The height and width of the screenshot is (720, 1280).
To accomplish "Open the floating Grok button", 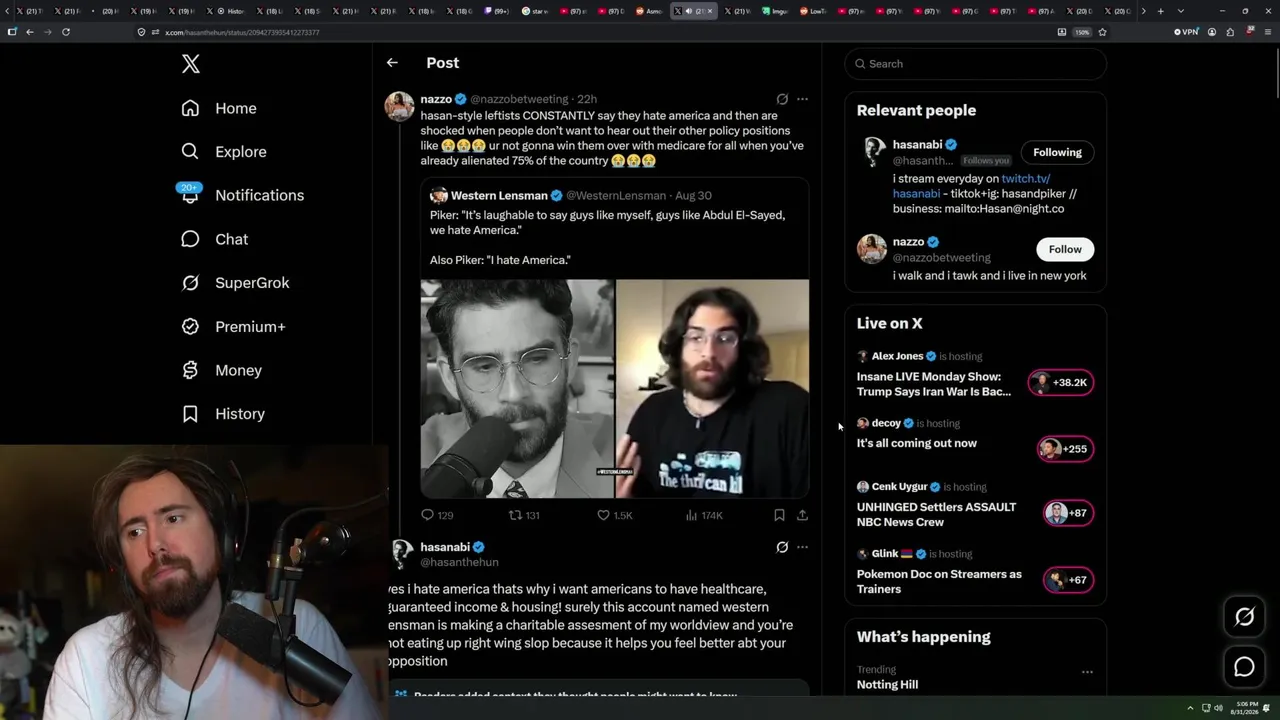I will pyautogui.click(x=1244, y=617).
